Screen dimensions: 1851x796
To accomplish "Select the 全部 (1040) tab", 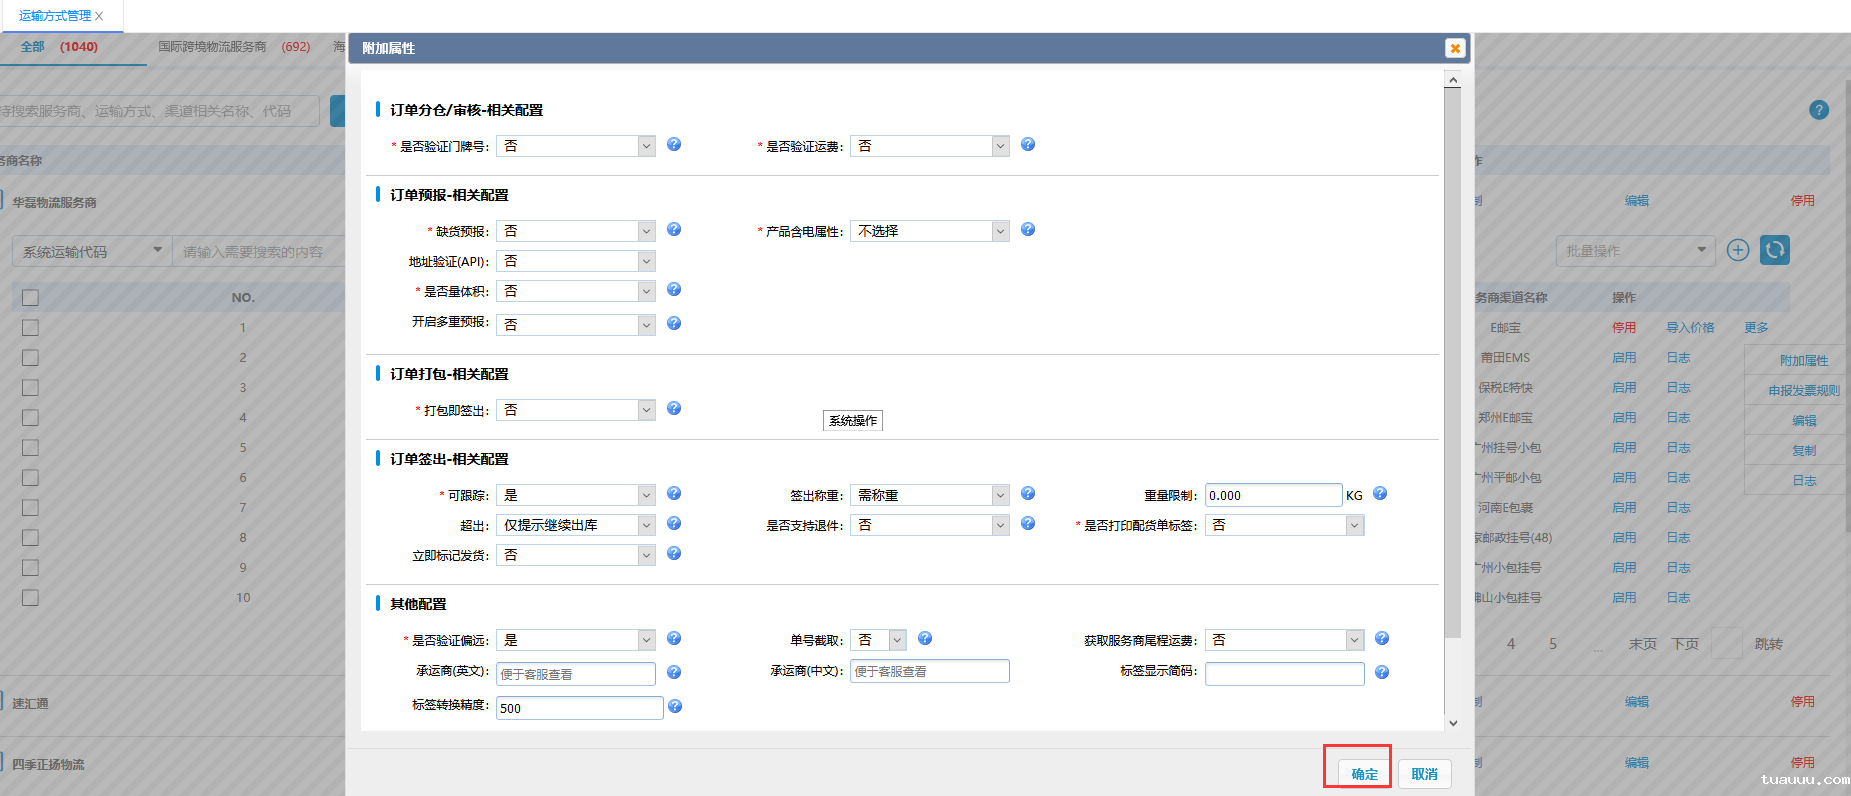I will [59, 47].
